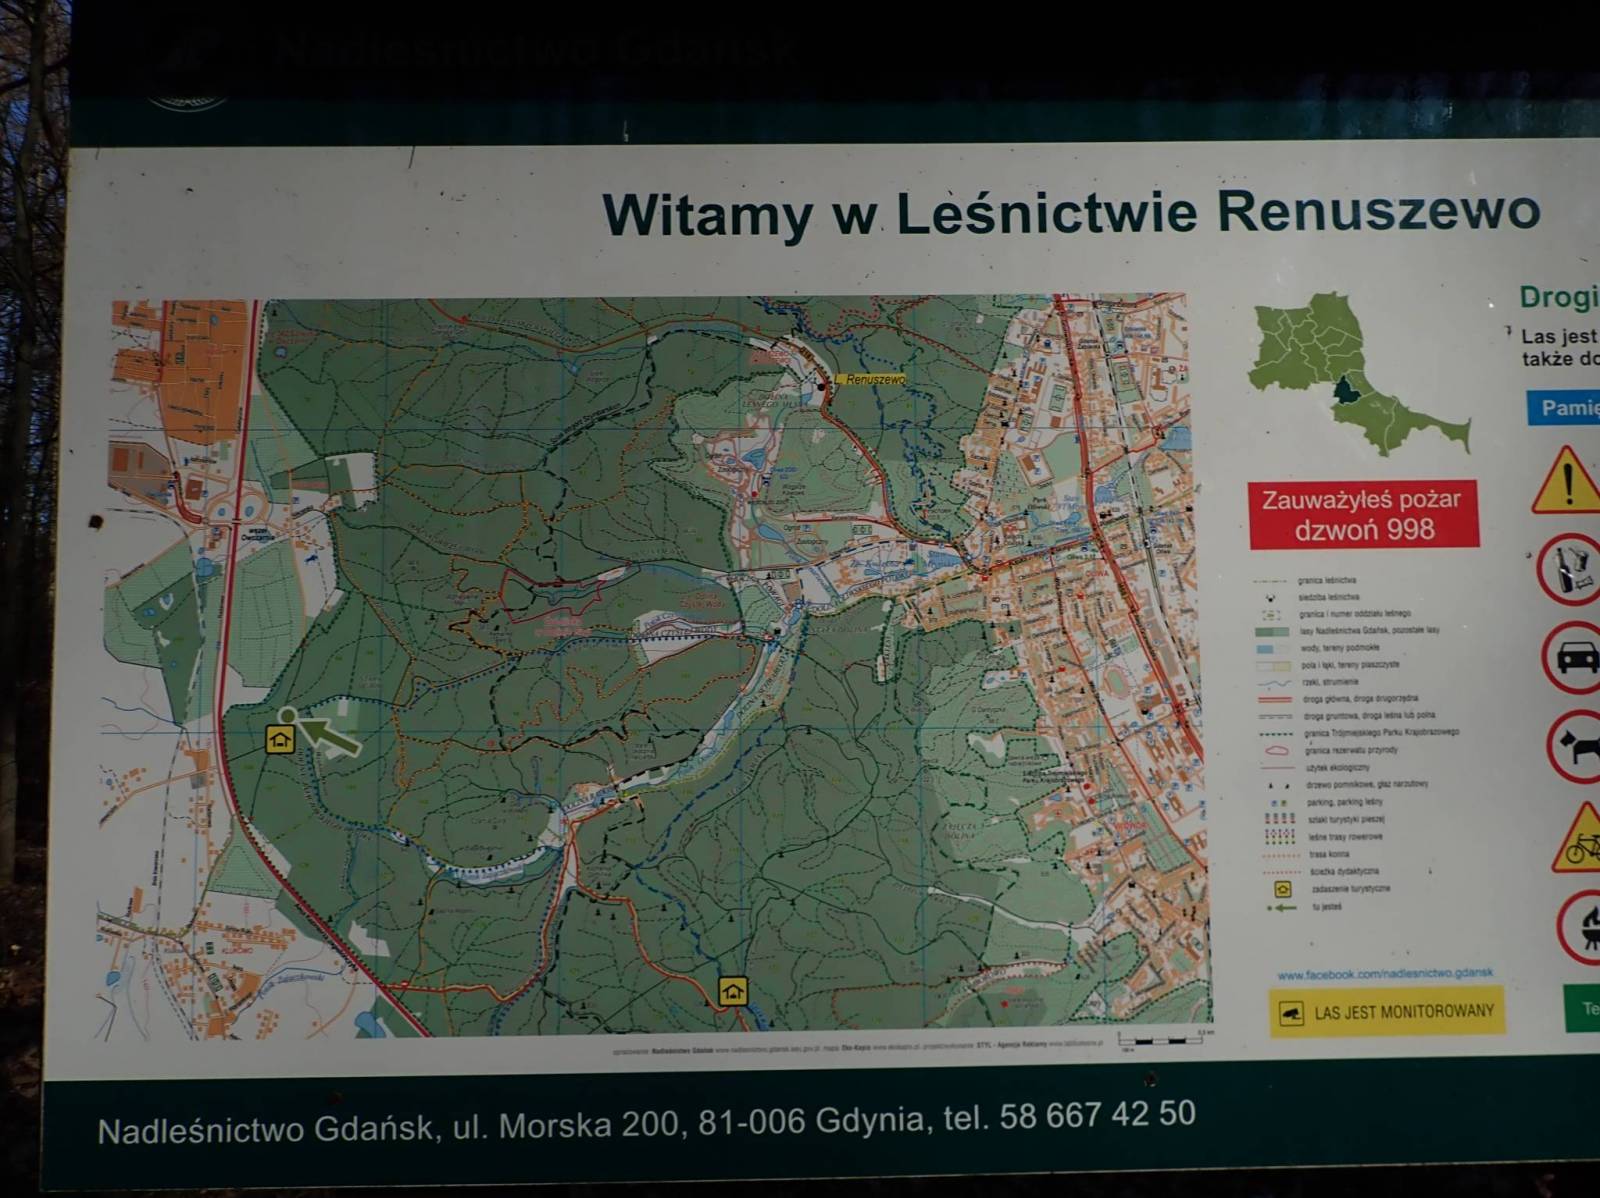The image size is (1600, 1198).
Task: Click the camera icon in the yellow monitoring banner
Action: (x=1292, y=1014)
